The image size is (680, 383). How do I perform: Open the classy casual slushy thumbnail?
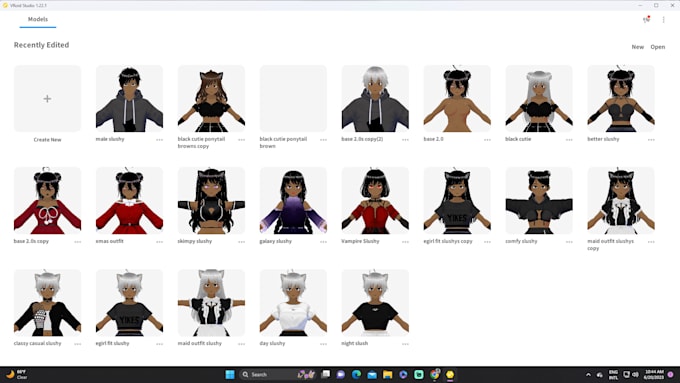[47, 303]
